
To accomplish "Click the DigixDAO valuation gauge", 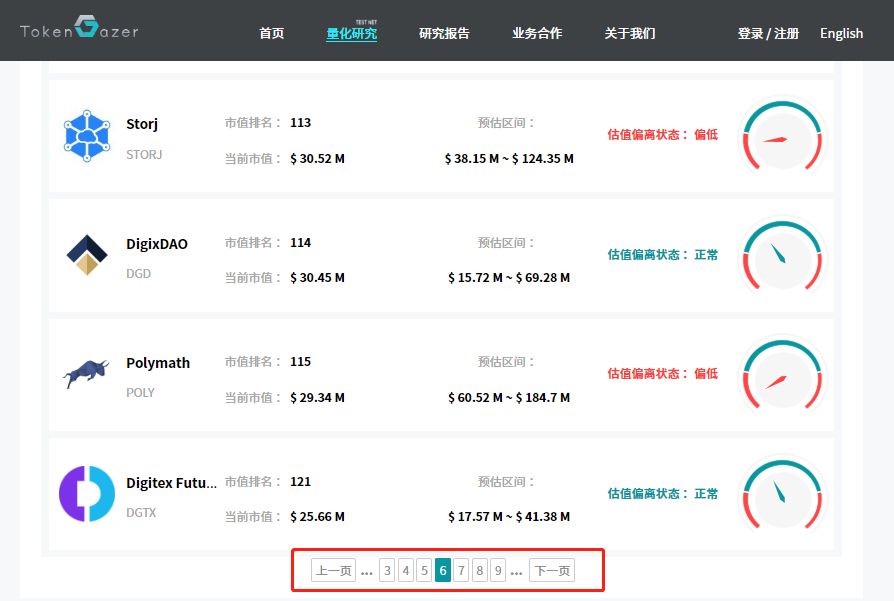I will pyautogui.click(x=782, y=255).
